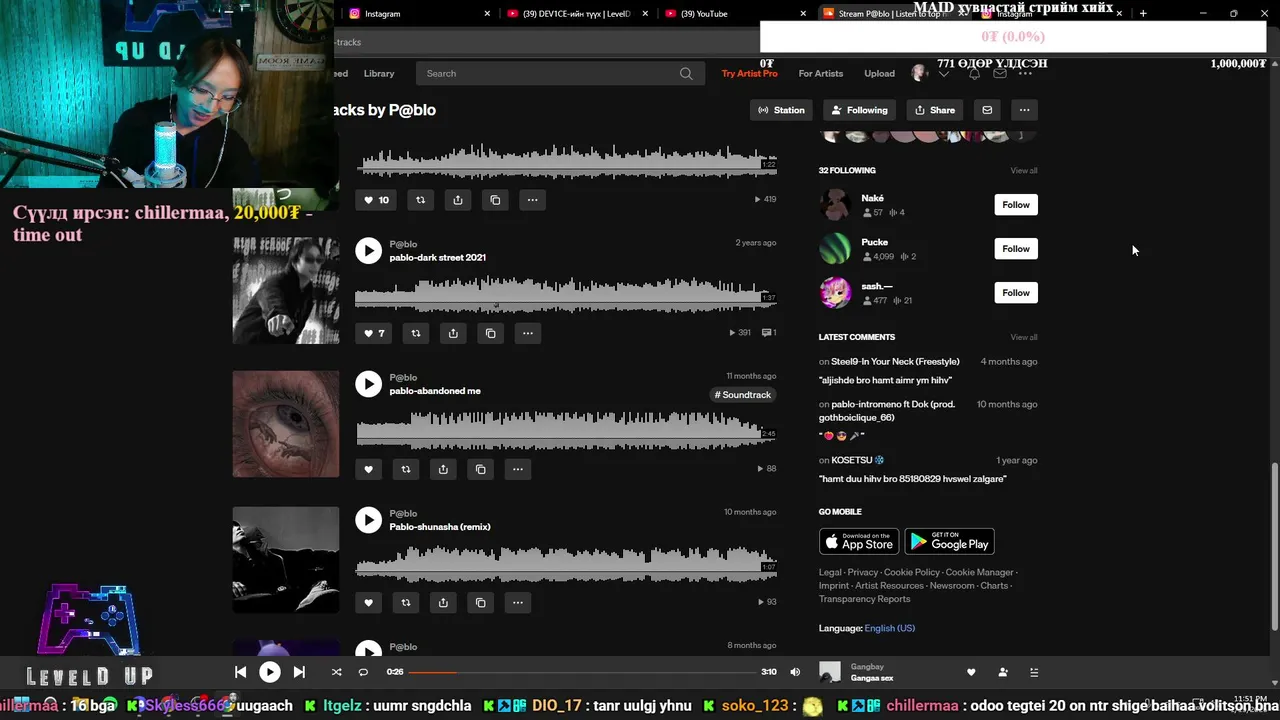Seek on the player progress bar
1280x720 pixels.
tap(583, 672)
